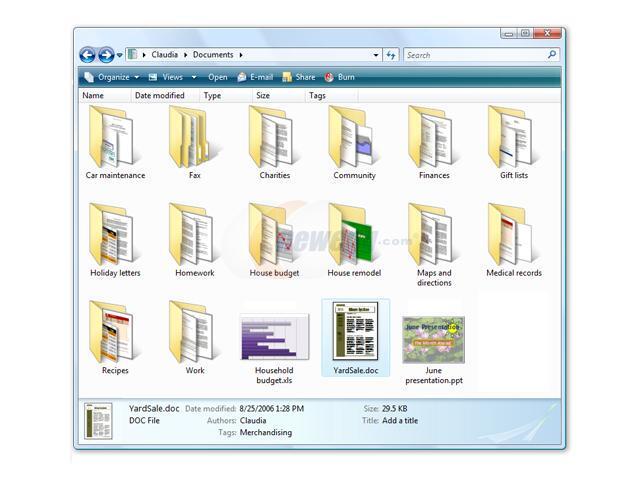Click the address bar location icon
The image size is (640, 480).
(132, 54)
